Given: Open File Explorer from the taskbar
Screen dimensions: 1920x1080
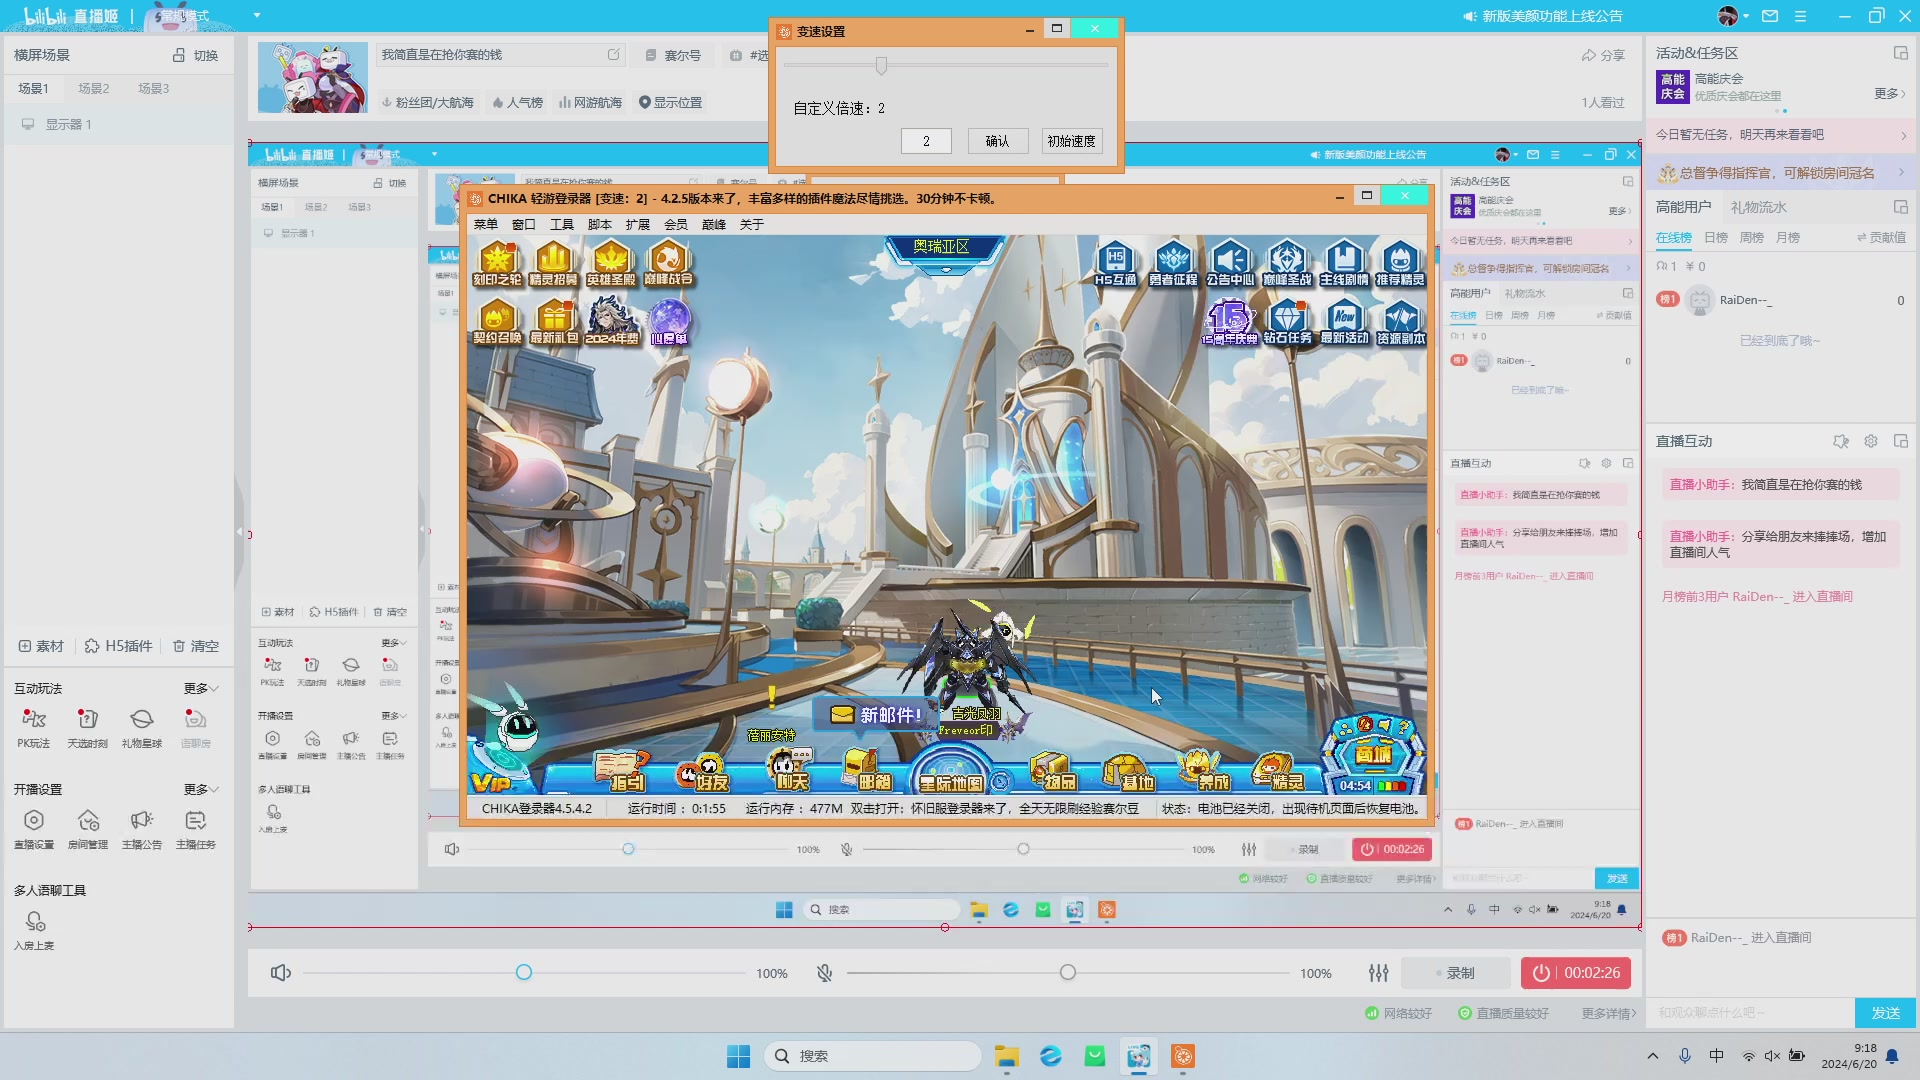Looking at the screenshot, I should tap(1006, 1056).
